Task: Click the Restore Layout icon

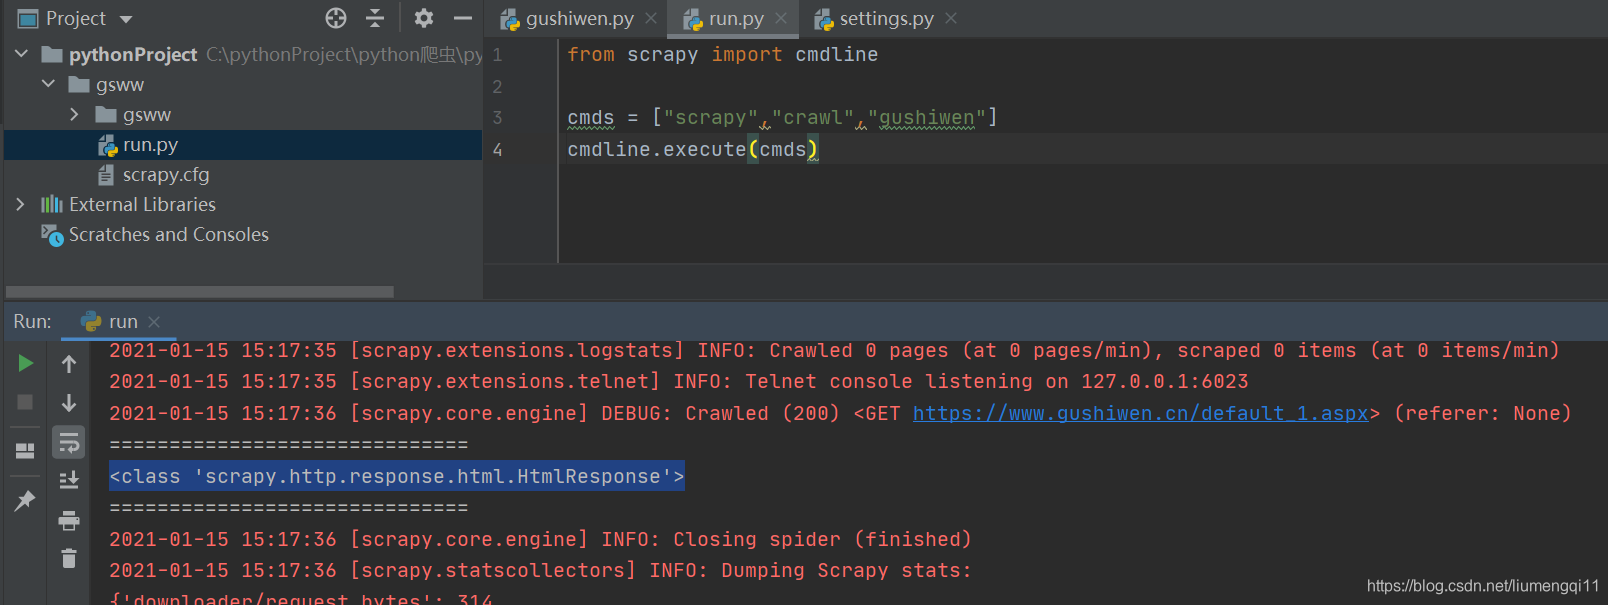Action: pyautogui.click(x=25, y=450)
